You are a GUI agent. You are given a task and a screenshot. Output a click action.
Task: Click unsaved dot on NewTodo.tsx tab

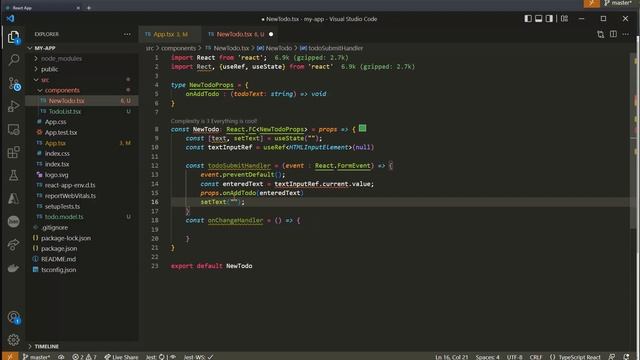(x=271, y=34)
